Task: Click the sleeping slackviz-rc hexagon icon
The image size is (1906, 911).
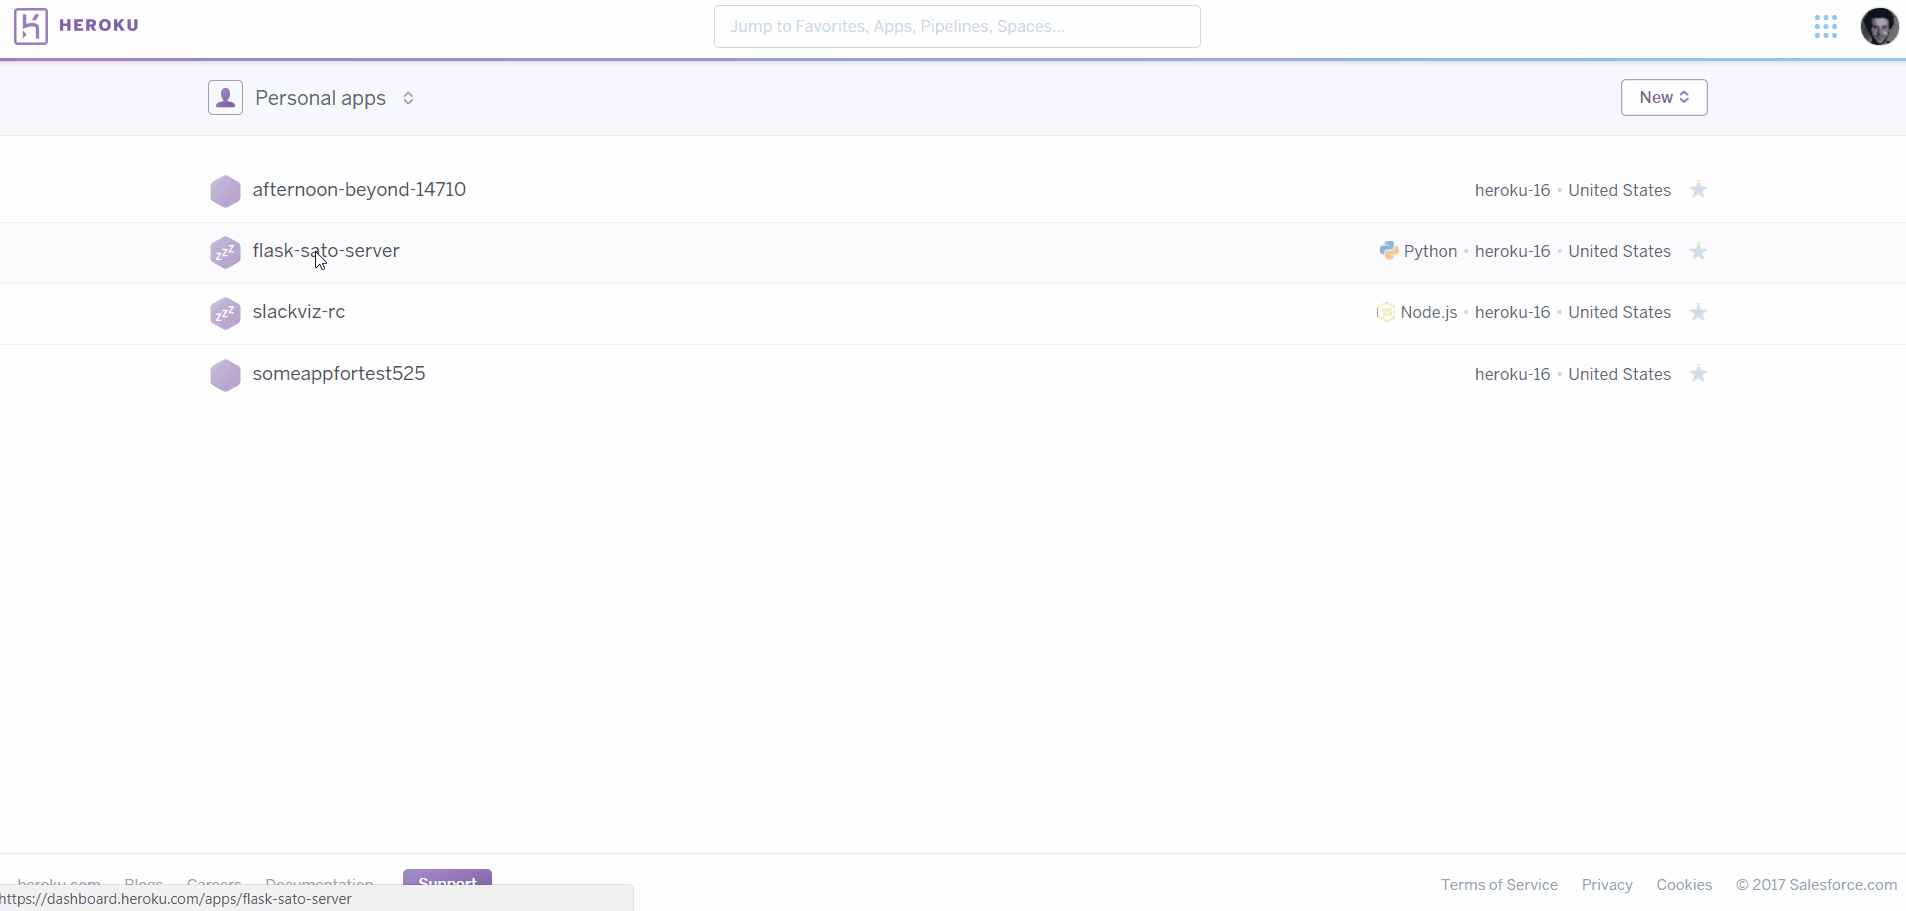Action: (226, 313)
